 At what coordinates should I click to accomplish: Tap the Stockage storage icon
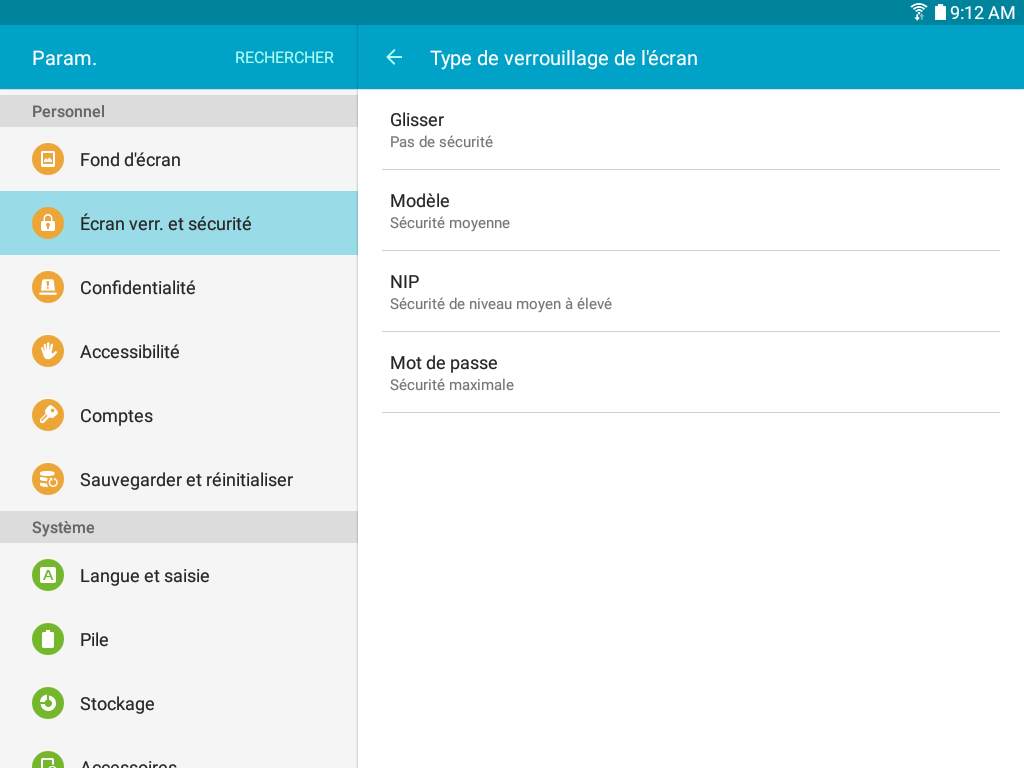point(48,703)
